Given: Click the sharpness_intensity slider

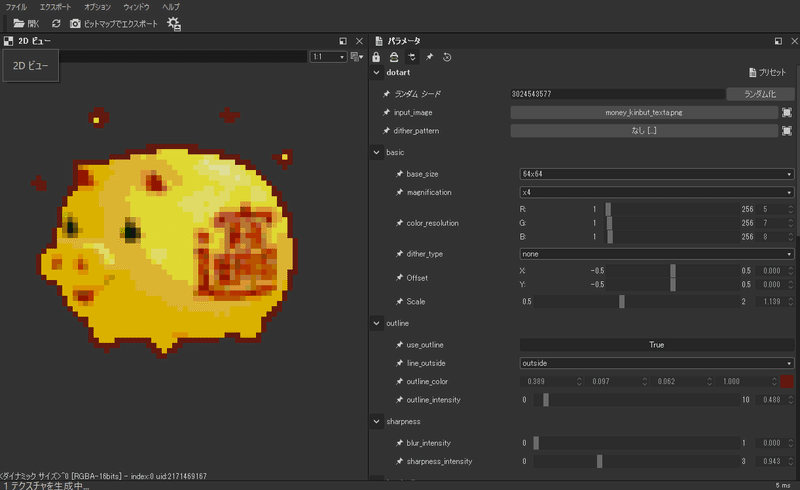Looking at the screenshot, I should pyautogui.click(x=636, y=461).
